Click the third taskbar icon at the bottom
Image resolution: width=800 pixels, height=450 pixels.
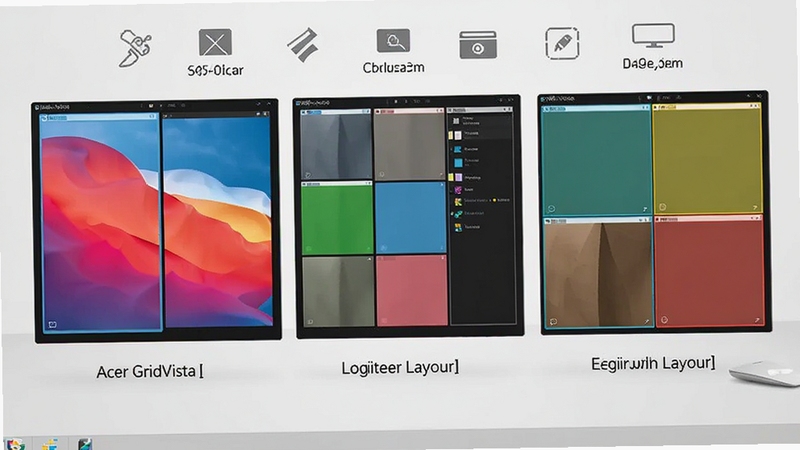click(x=85, y=444)
